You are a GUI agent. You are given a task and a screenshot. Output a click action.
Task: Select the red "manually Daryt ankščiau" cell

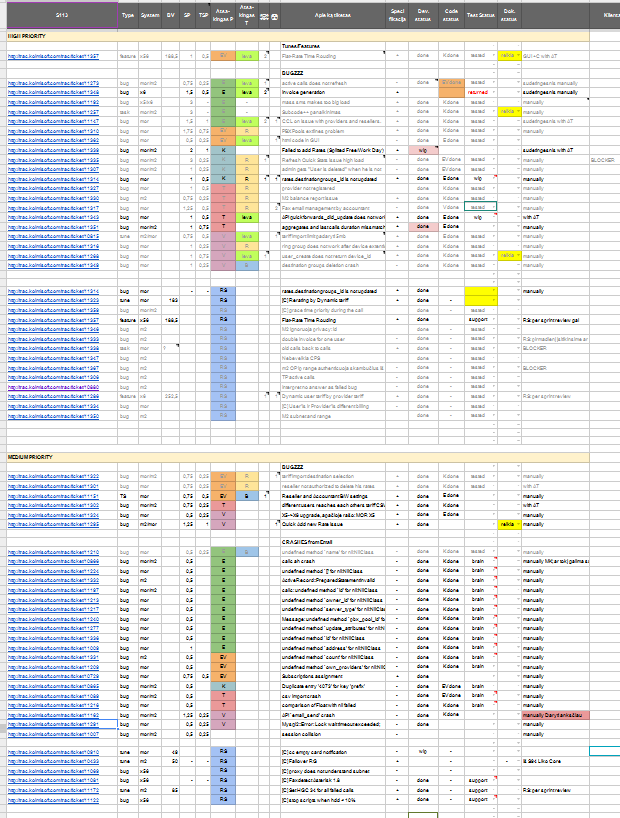(555, 715)
